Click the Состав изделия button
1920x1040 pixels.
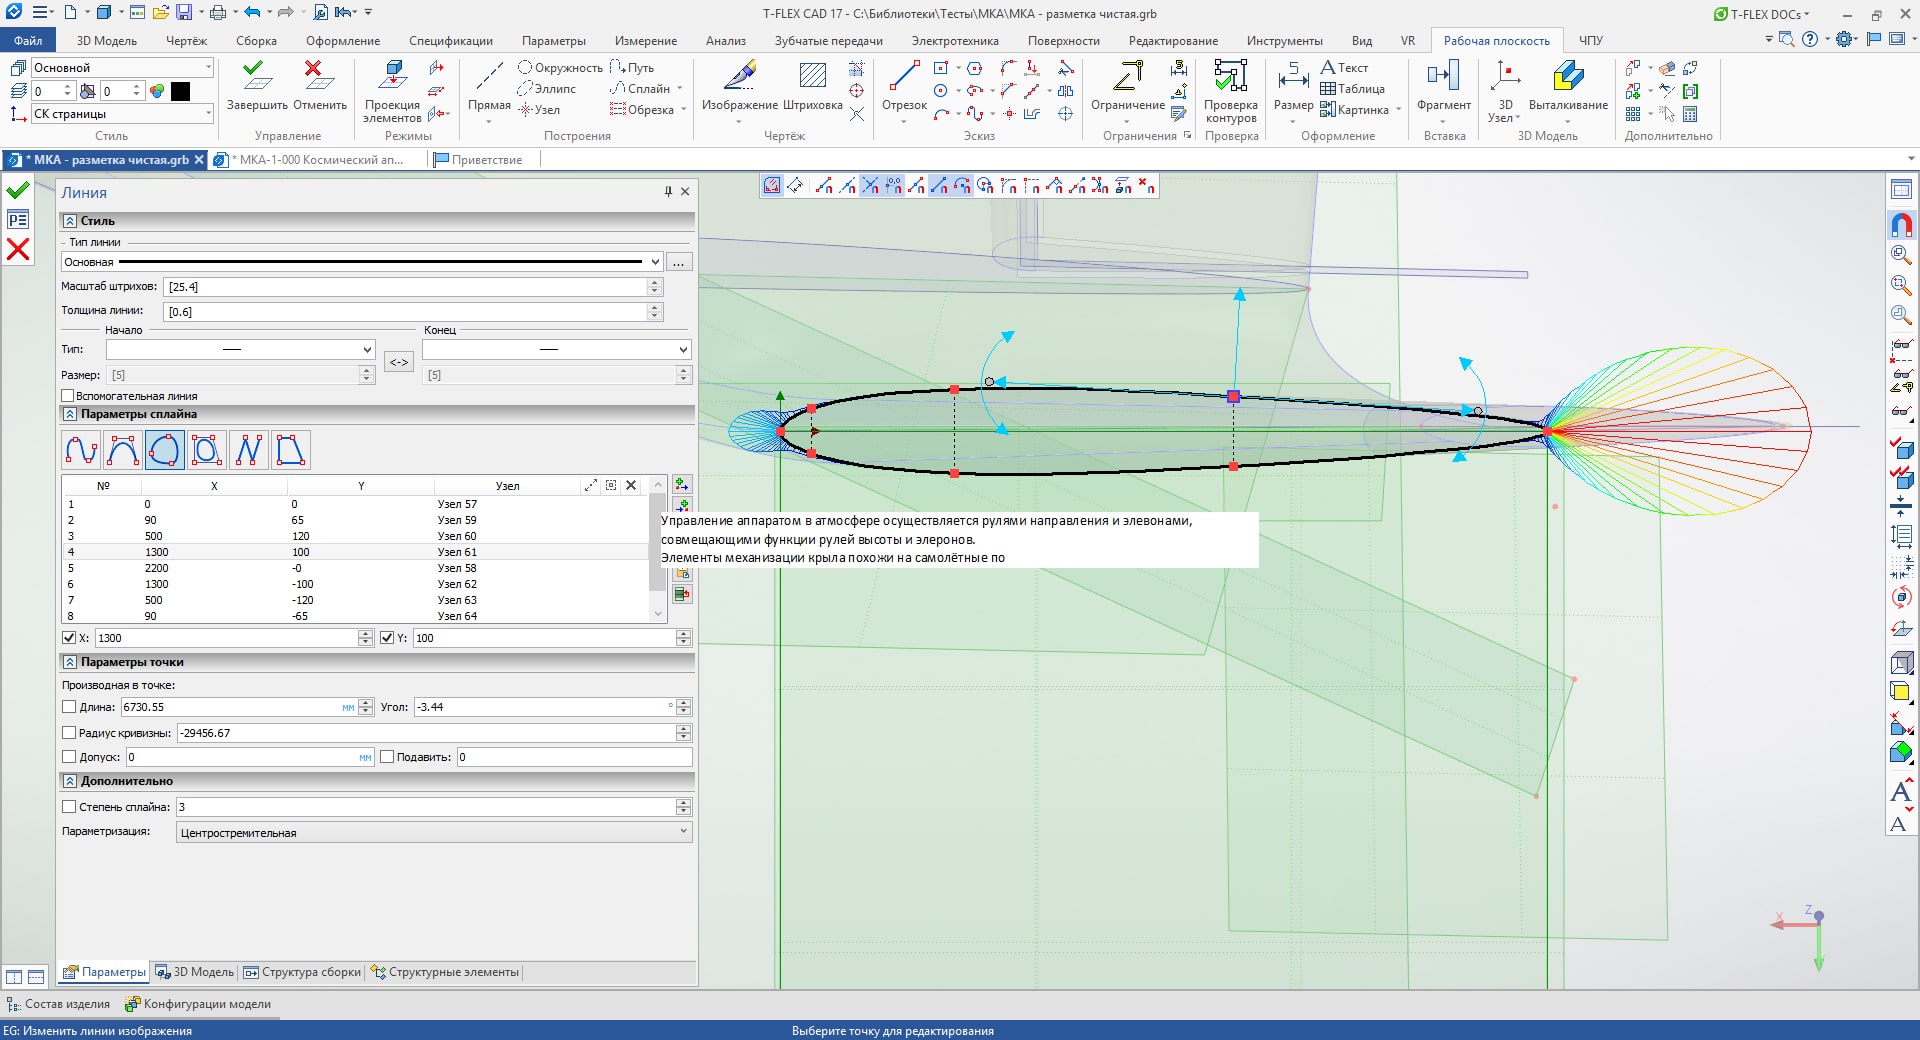click(x=59, y=1004)
